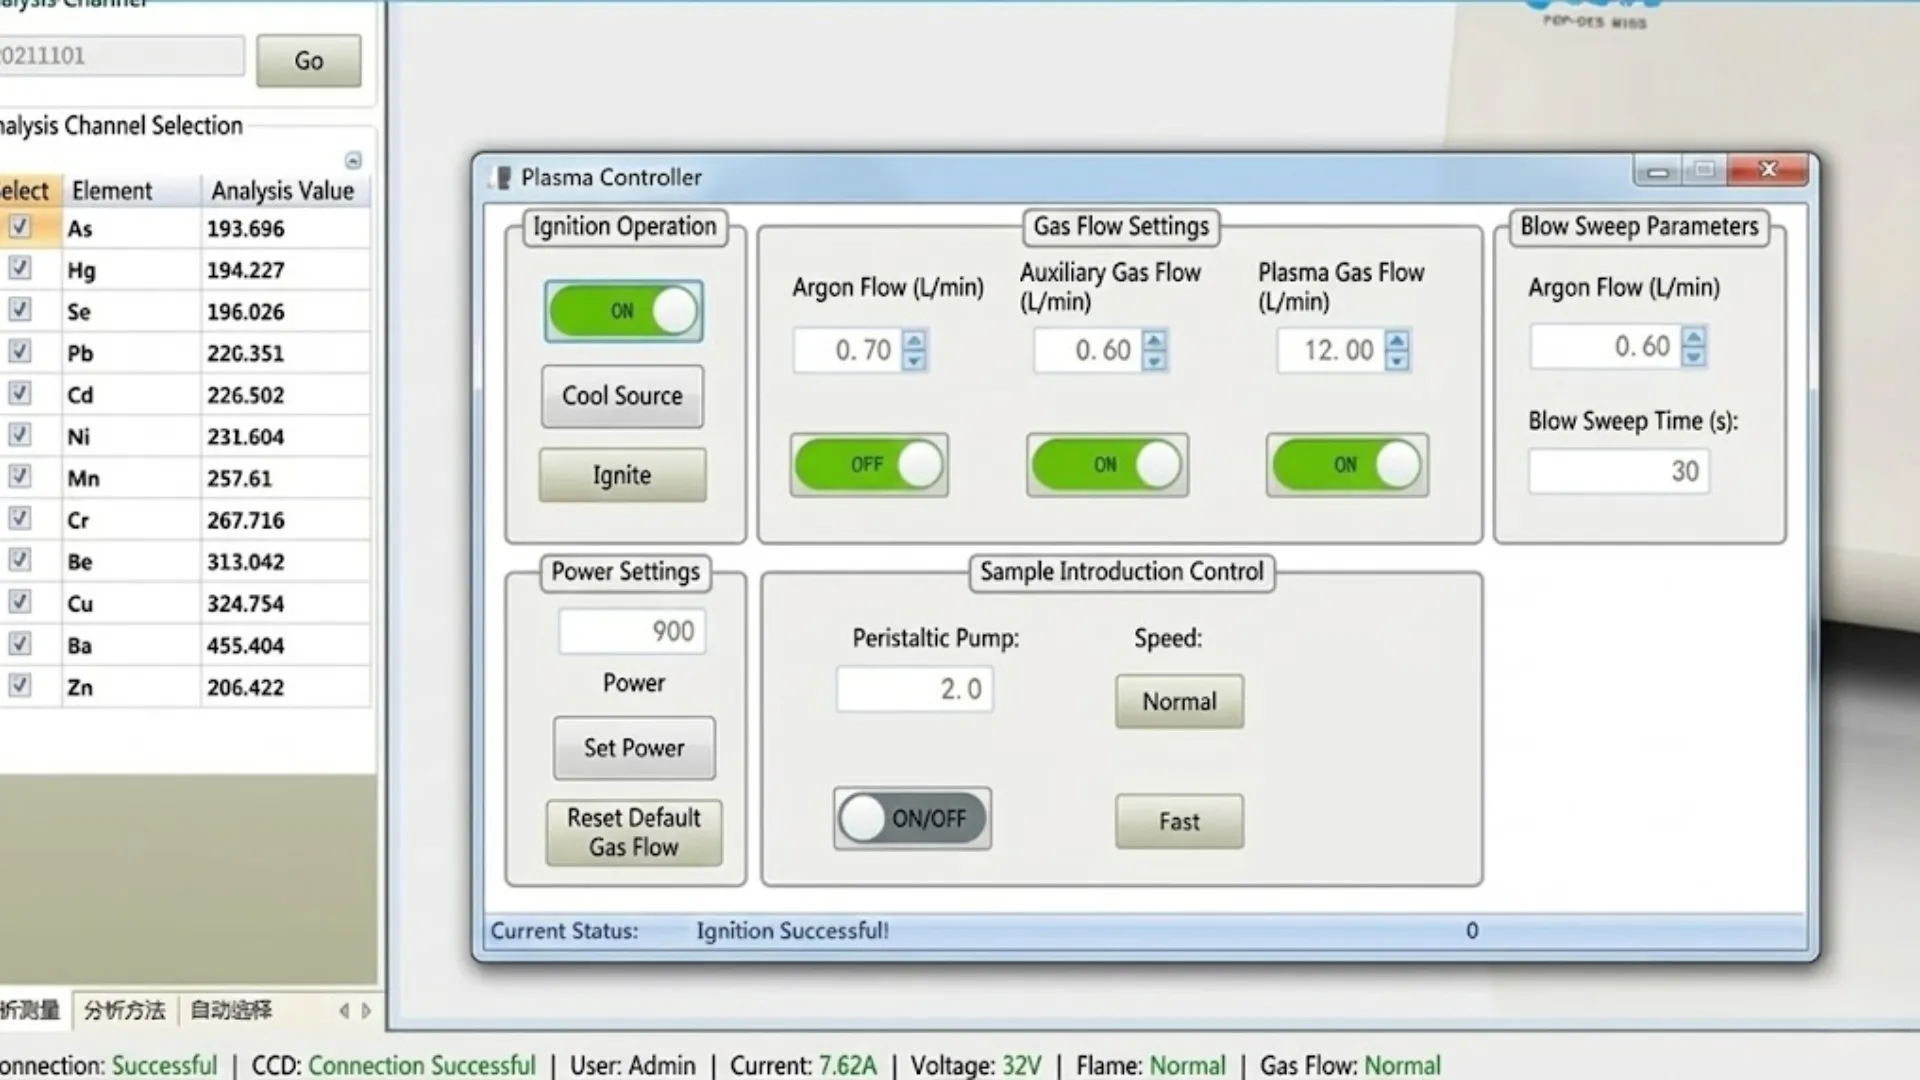1920x1080 pixels.
Task: Uncheck the Pb element checkbox
Action: click(19, 351)
